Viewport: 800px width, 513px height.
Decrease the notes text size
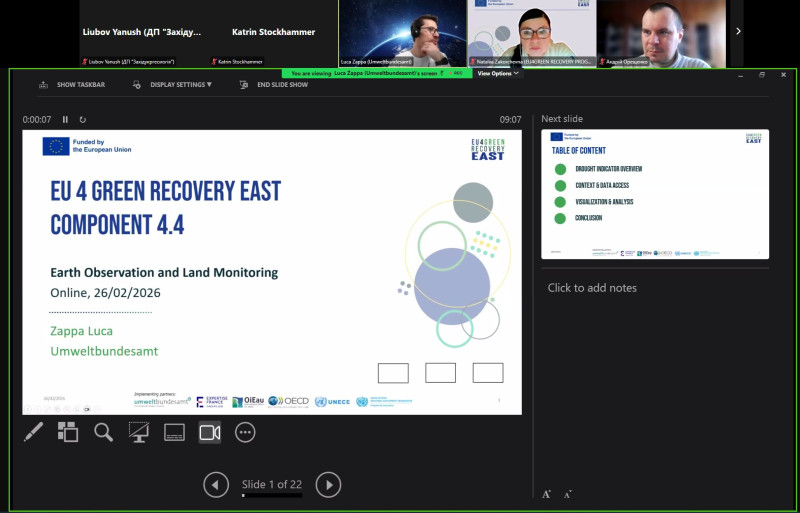click(x=567, y=494)
